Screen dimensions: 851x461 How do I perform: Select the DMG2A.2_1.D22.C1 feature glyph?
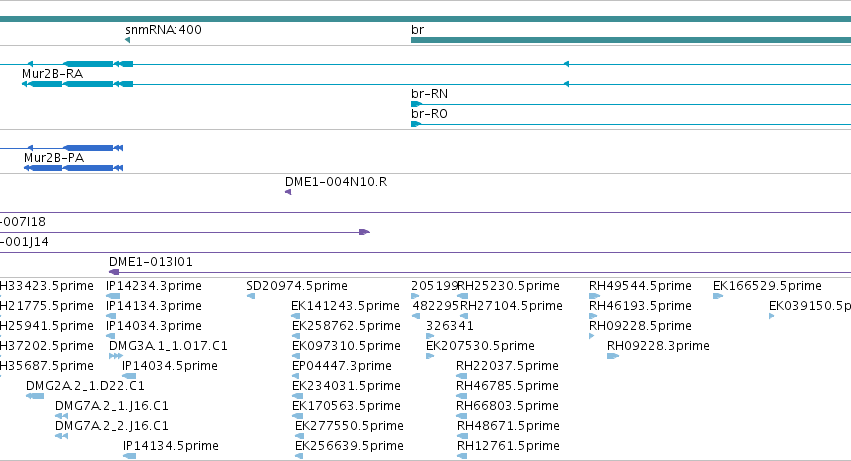point(35,396)
